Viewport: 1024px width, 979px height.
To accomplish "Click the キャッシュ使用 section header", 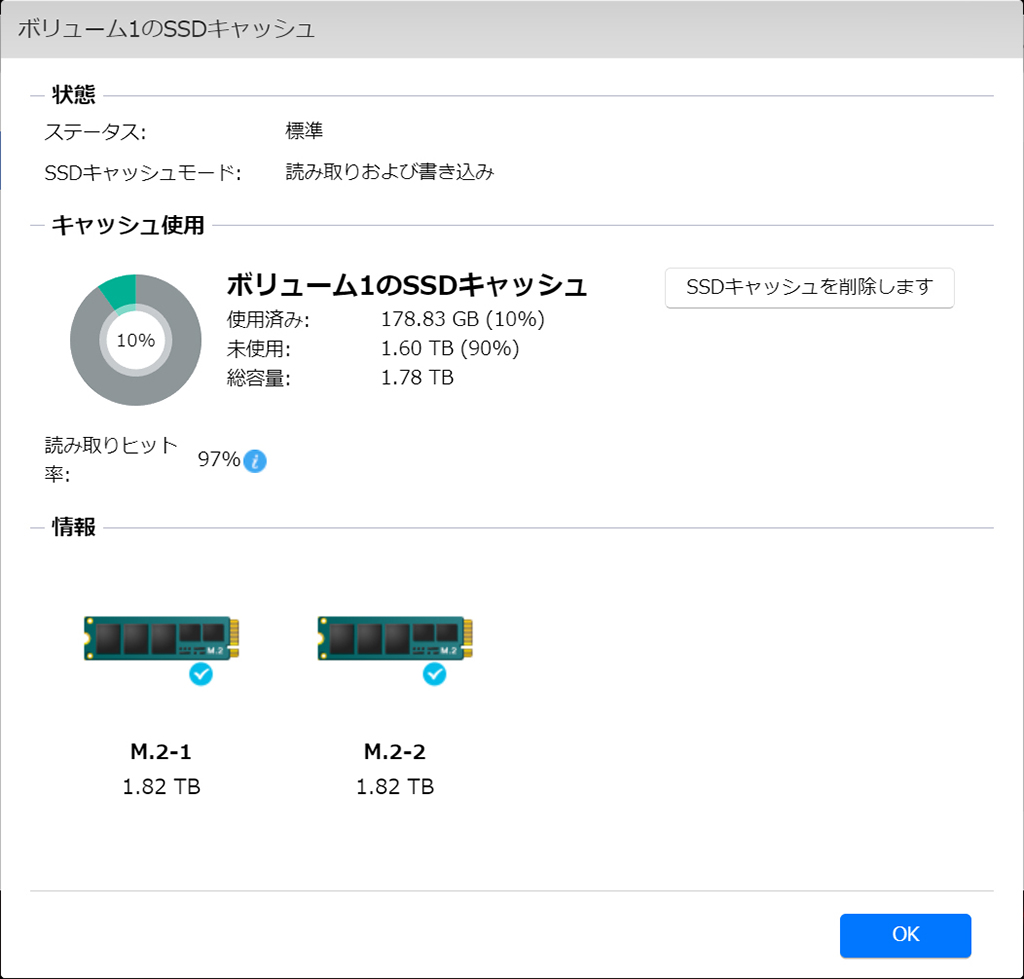I will [128, 225].
